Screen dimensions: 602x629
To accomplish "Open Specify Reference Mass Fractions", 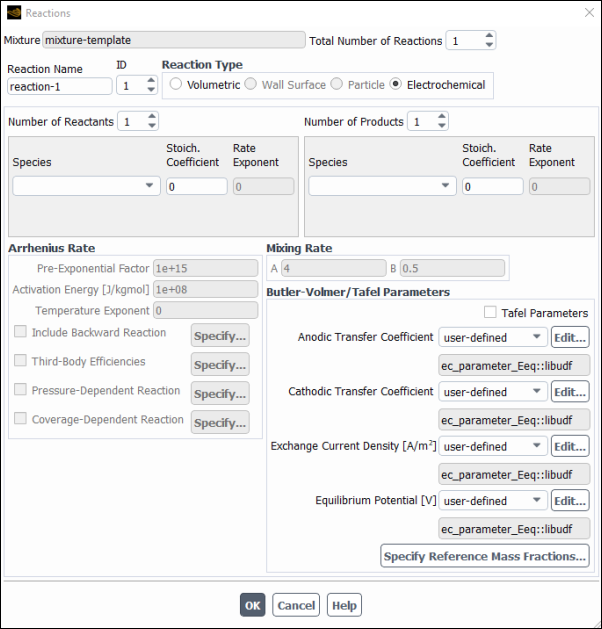I will 484,556.
